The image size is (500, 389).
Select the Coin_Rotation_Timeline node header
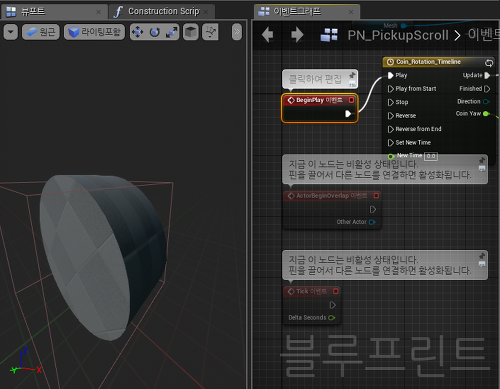pyautogui.click(x=439, y=62)
